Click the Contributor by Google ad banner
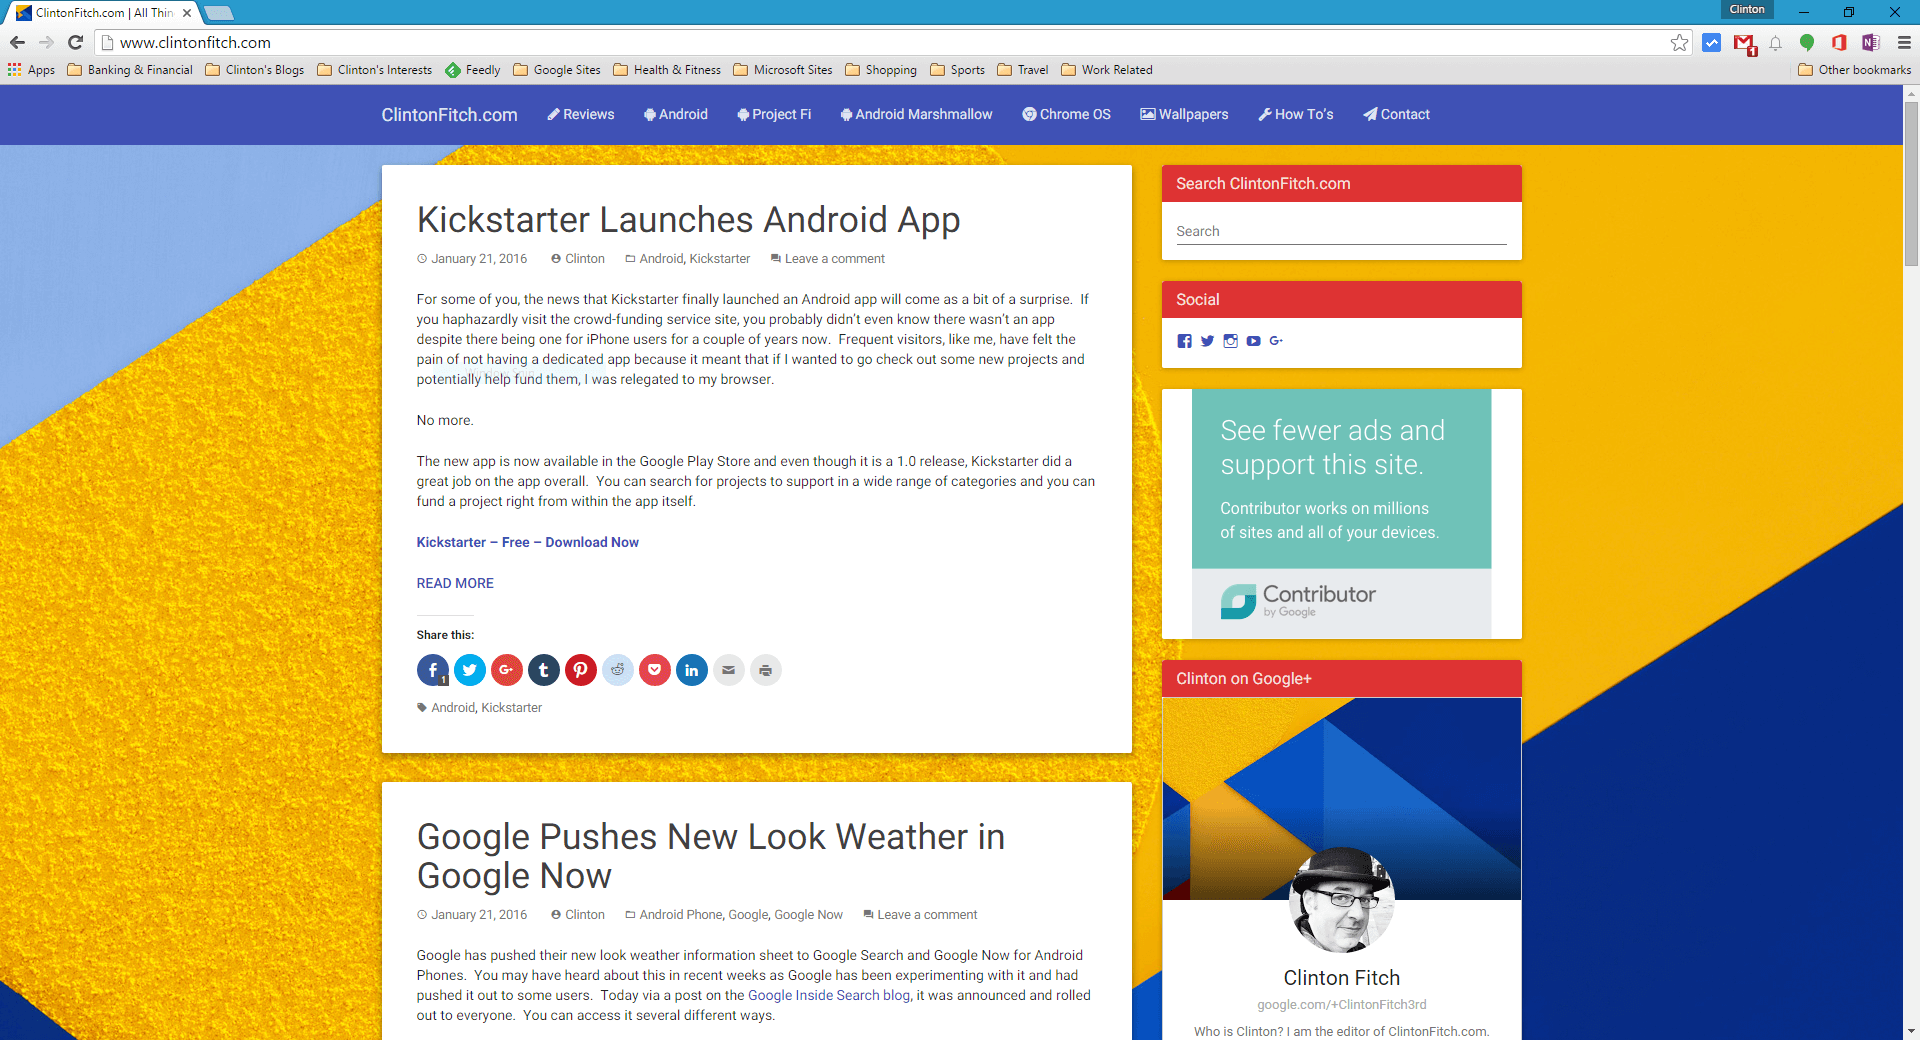The width and height of the screenshot is (1920, 1040). 1341,514
